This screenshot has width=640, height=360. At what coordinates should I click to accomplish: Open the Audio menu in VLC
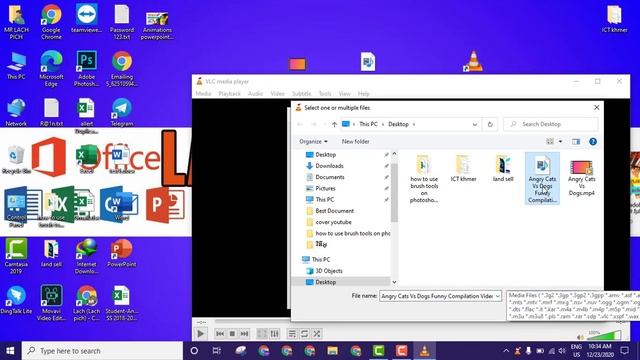click(256, 93)
